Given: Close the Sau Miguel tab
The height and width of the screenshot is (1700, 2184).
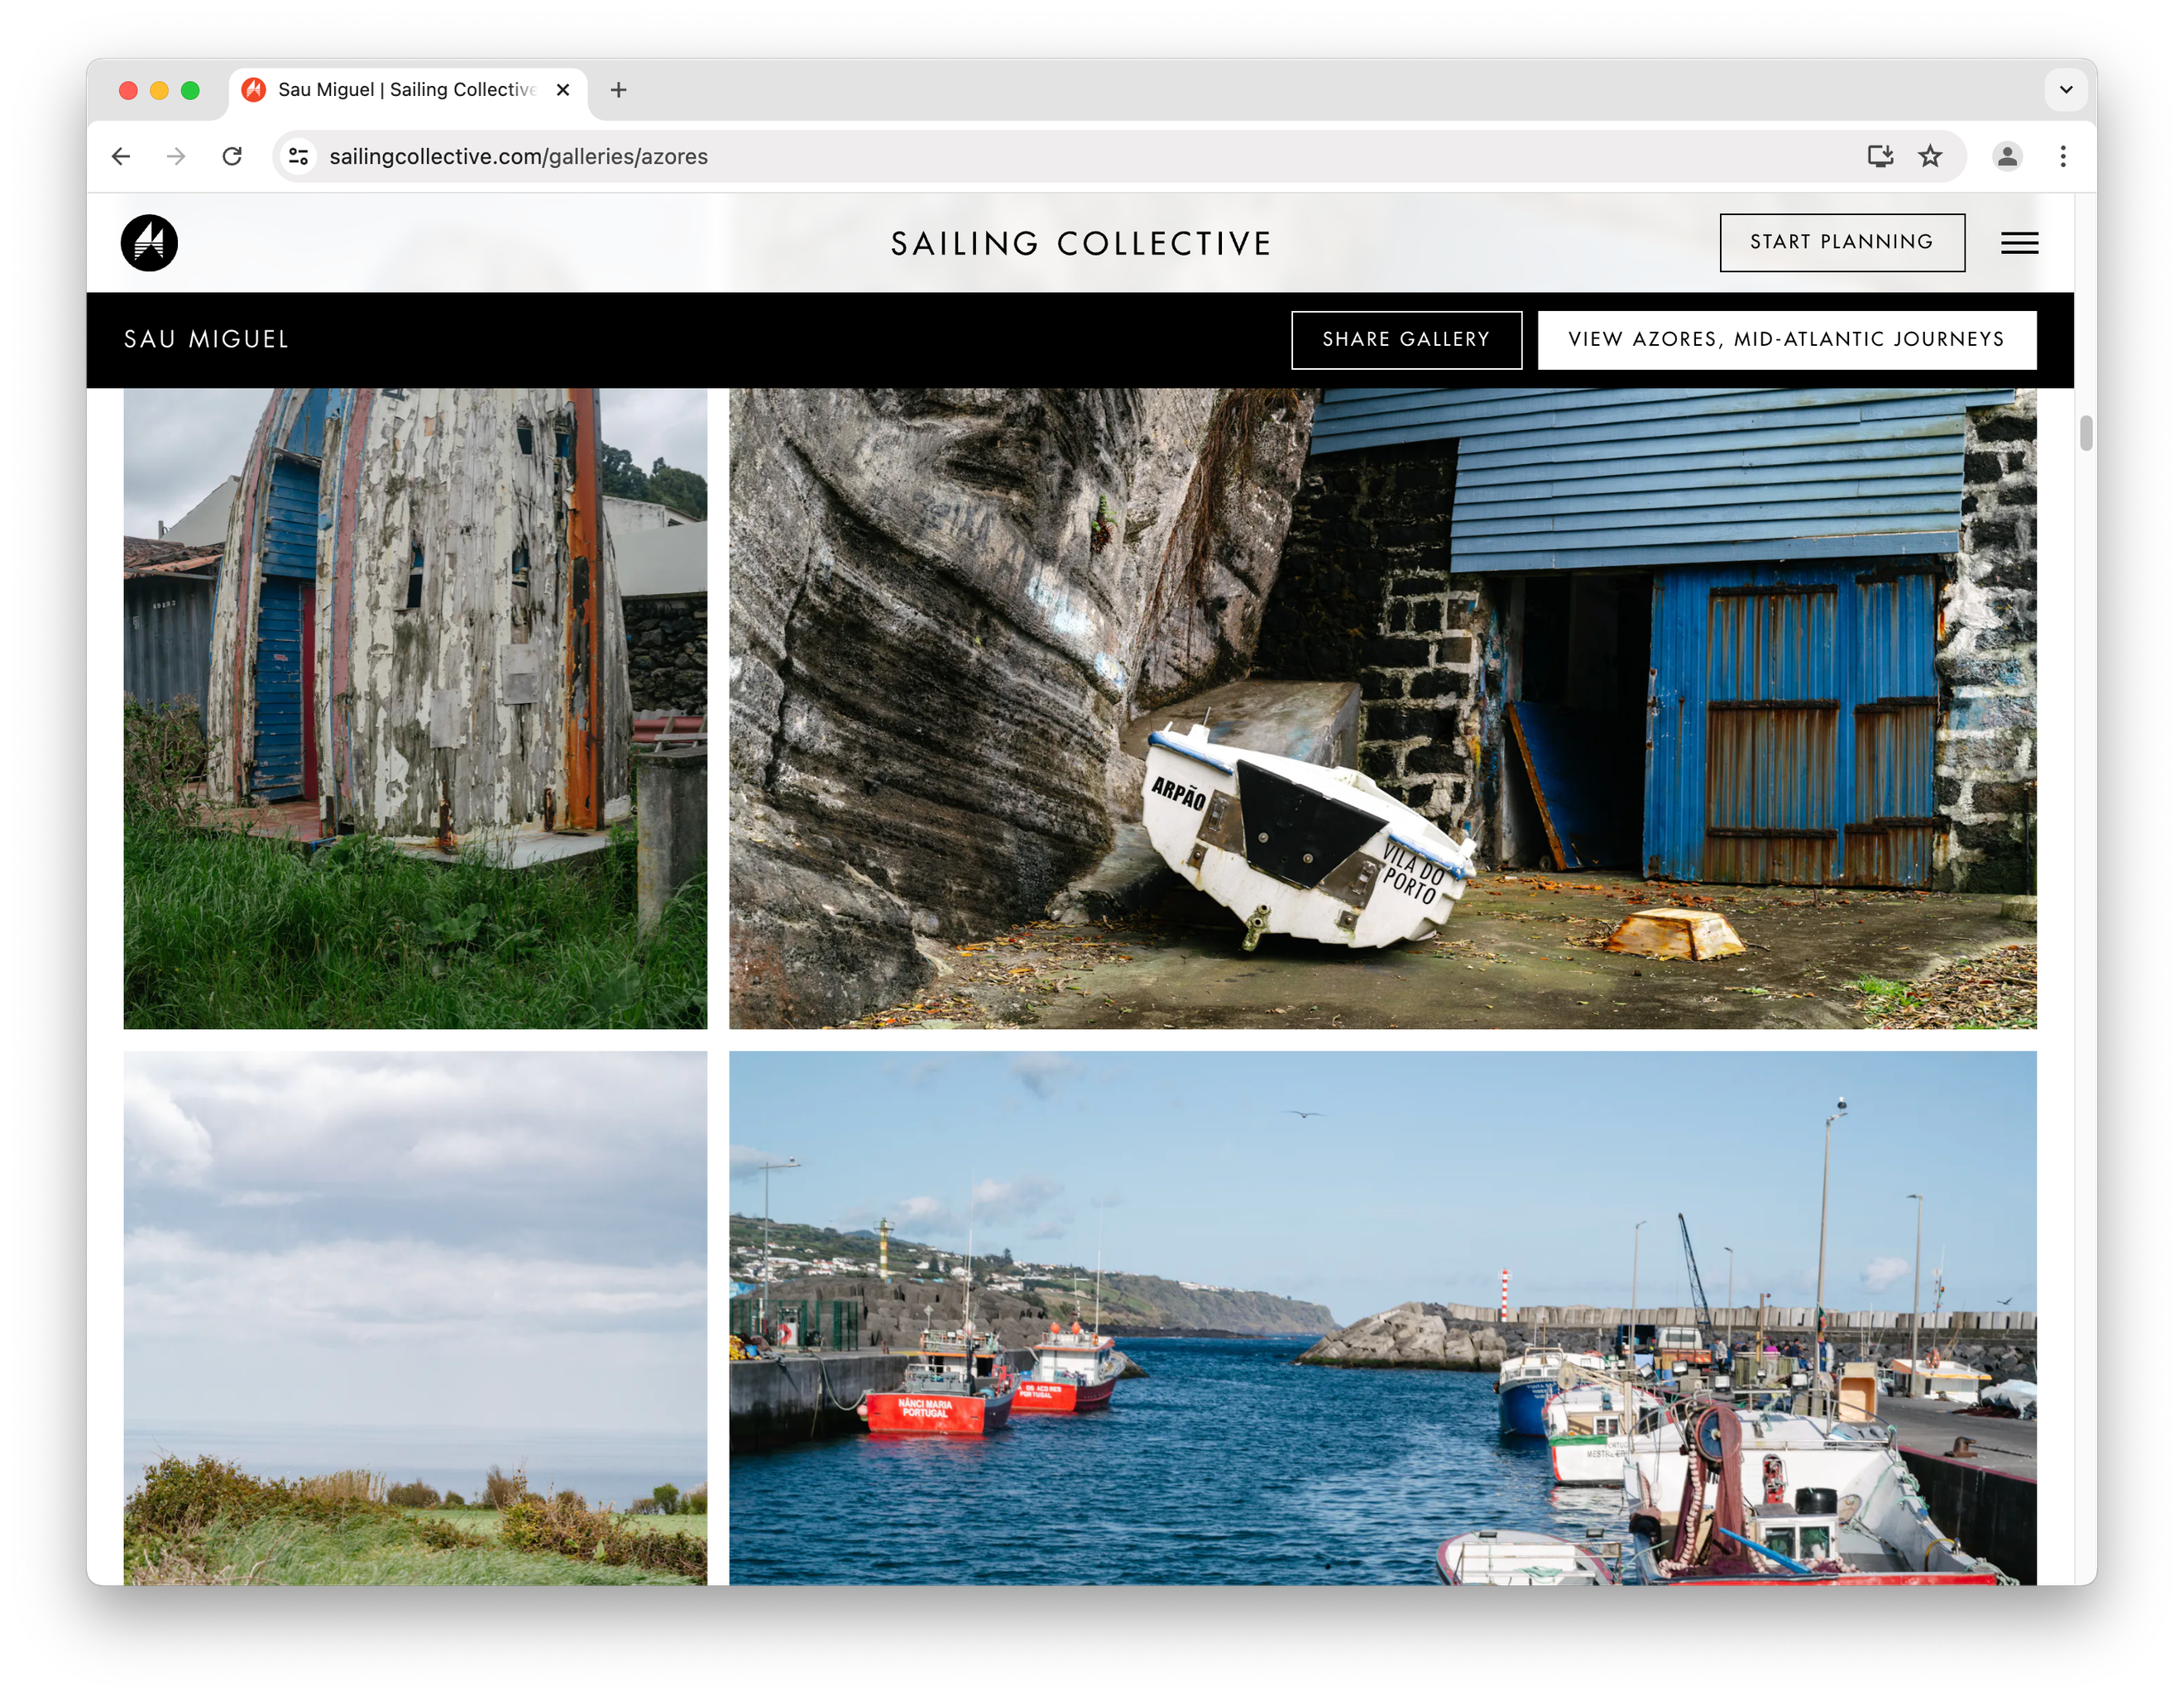Looking at the screenshot, I should (x=563, y=90).
